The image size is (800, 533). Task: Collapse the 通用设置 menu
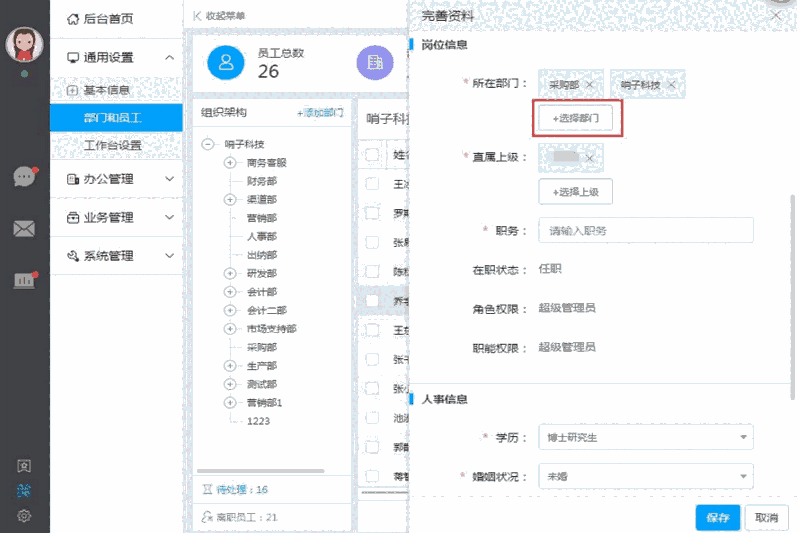[x=117, y=58]
